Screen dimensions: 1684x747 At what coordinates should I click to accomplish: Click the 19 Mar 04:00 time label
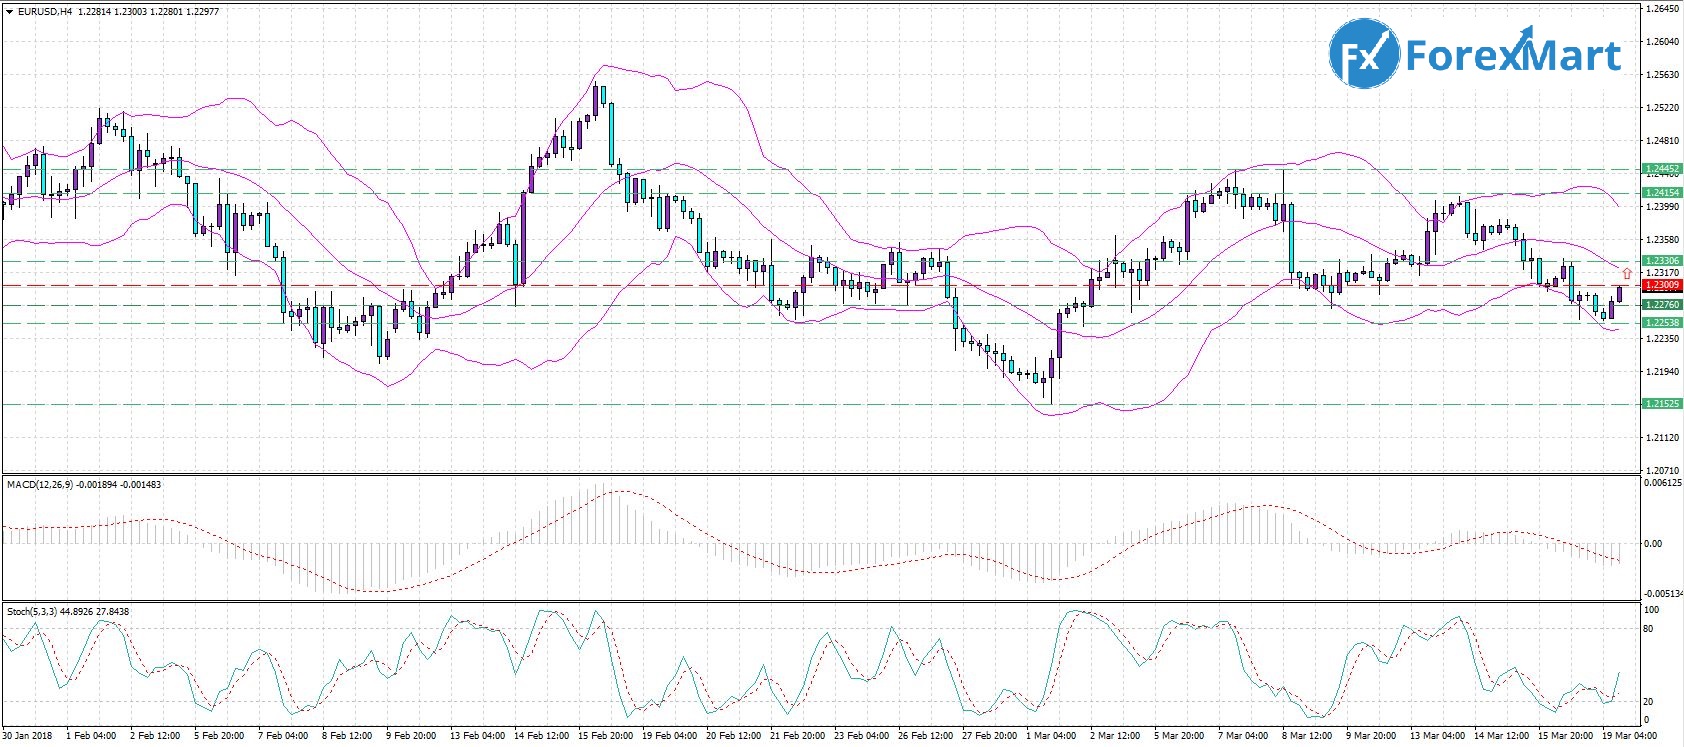click(1629, 736)
